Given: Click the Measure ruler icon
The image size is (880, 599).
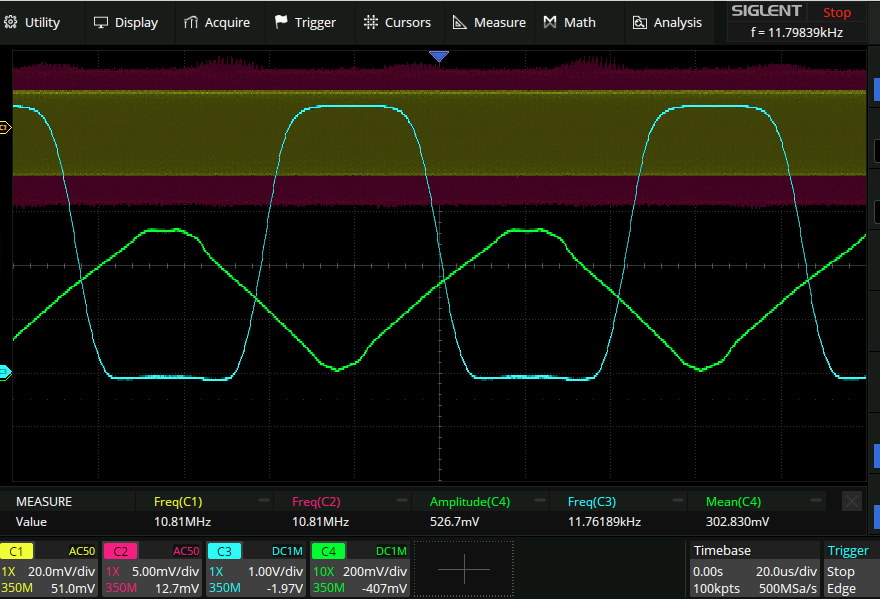Looking at the screenshot, I should tap(460, 22).
